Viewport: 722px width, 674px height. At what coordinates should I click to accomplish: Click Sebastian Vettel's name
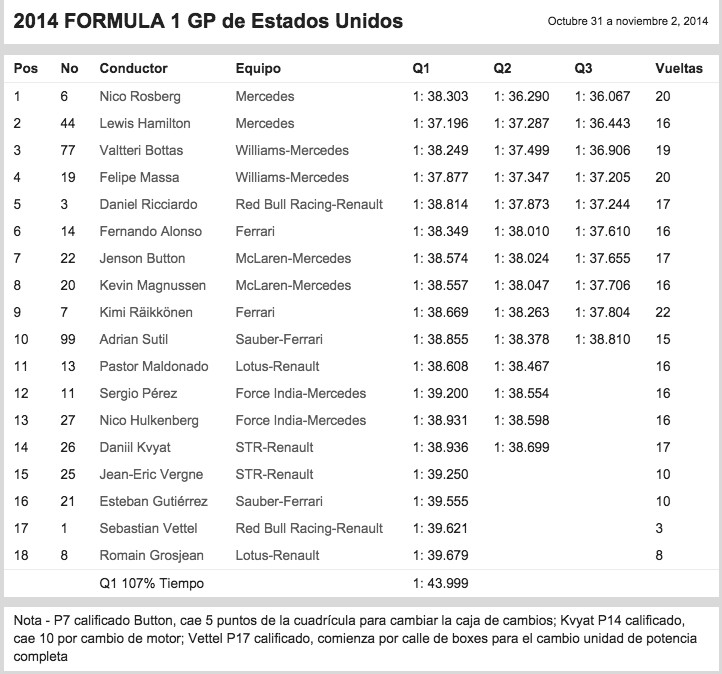point(147,529)
